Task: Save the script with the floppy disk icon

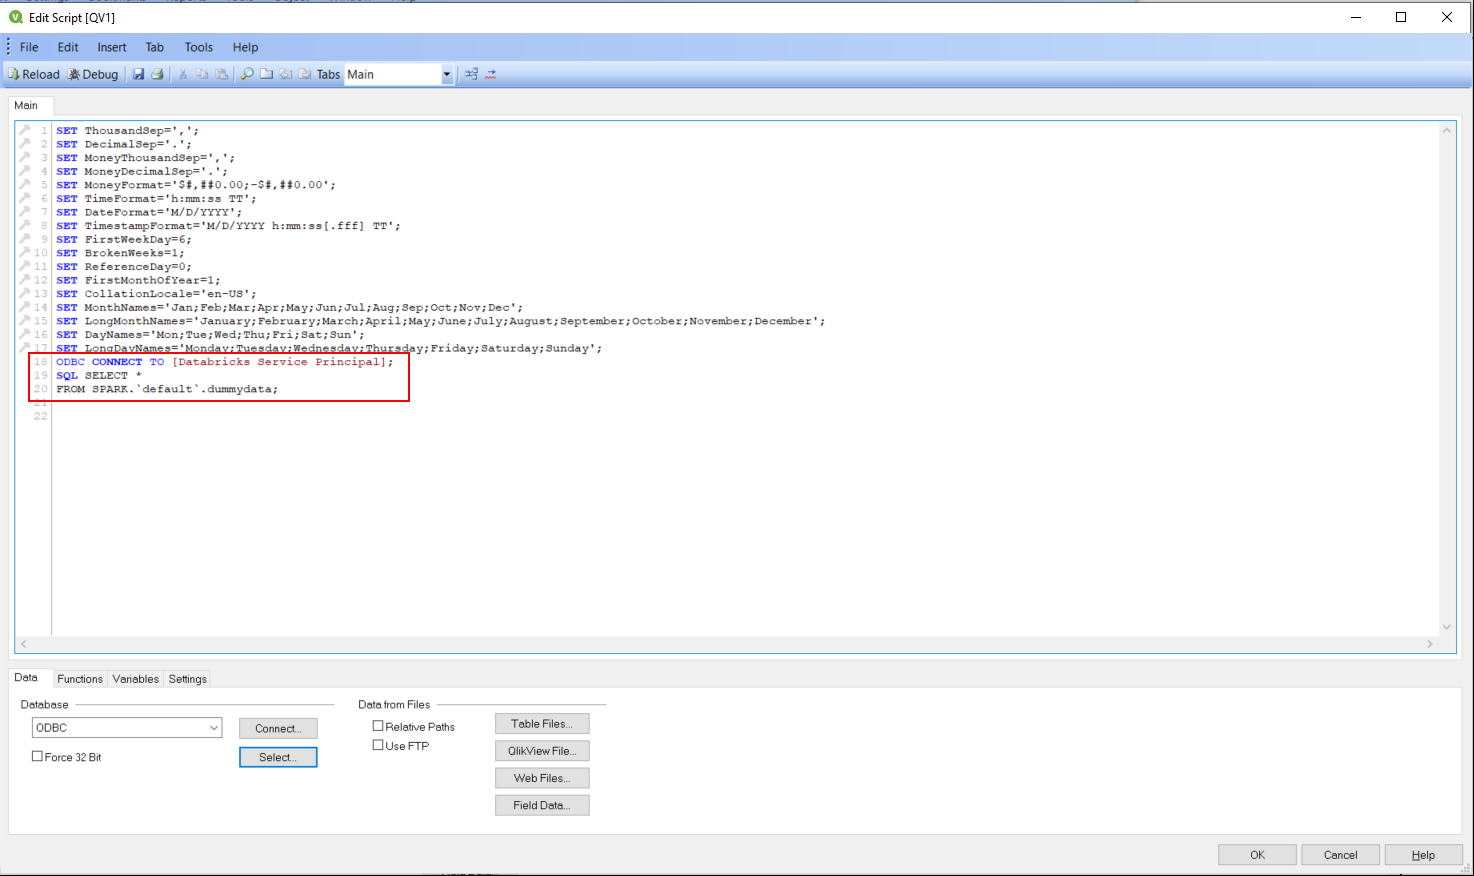Action: [x=139, y=74]
